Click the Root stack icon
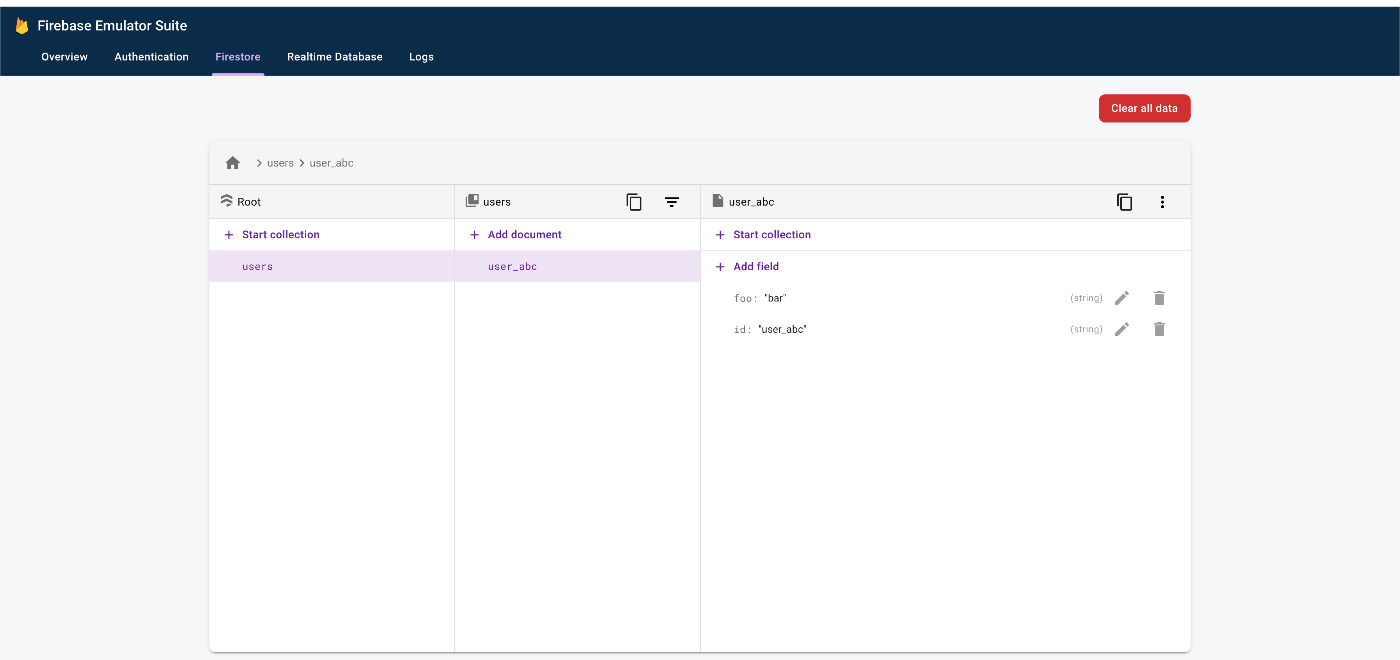1400x660 pixels. pos(227,201)
